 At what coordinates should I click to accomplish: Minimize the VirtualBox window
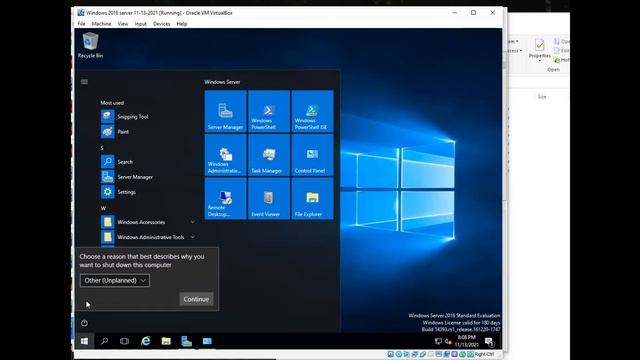454,13
